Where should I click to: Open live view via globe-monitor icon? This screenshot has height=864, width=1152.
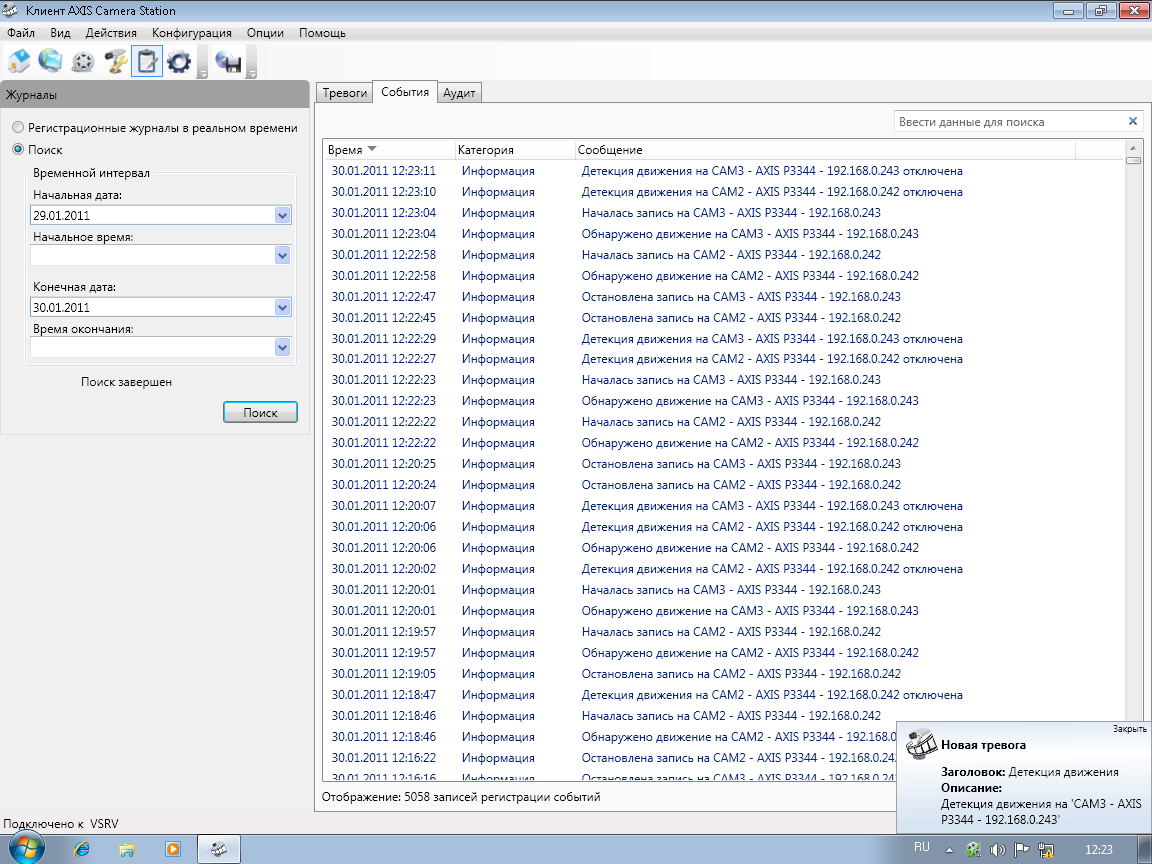(x=50, y=61)
